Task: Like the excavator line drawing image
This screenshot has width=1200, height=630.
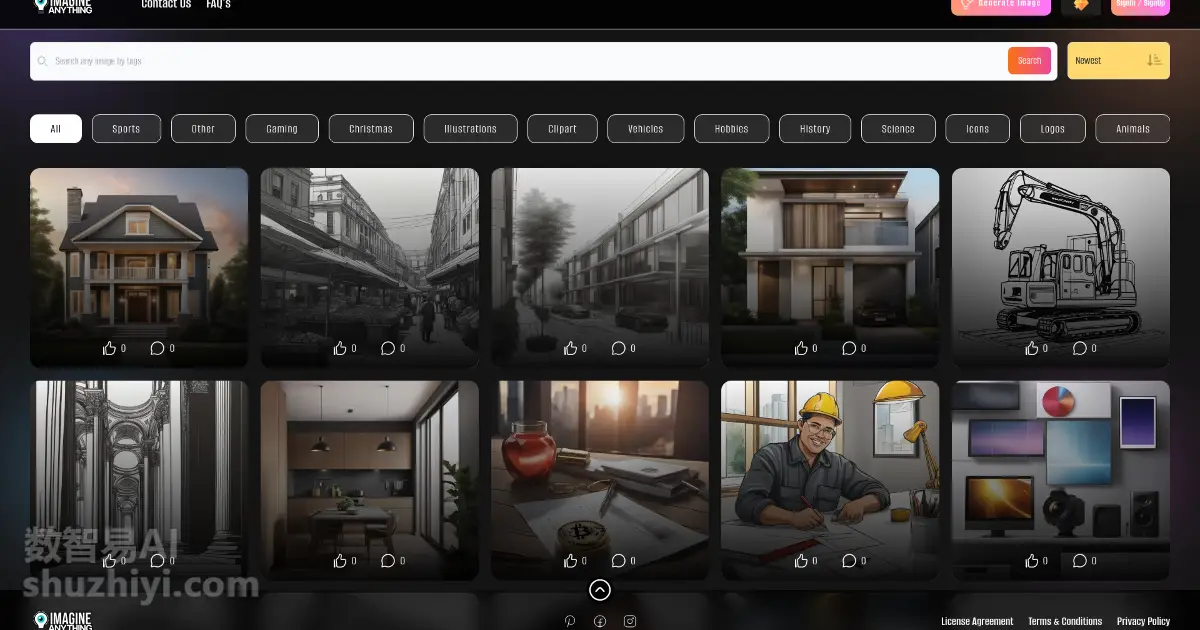Action: tap(1032, 348)
